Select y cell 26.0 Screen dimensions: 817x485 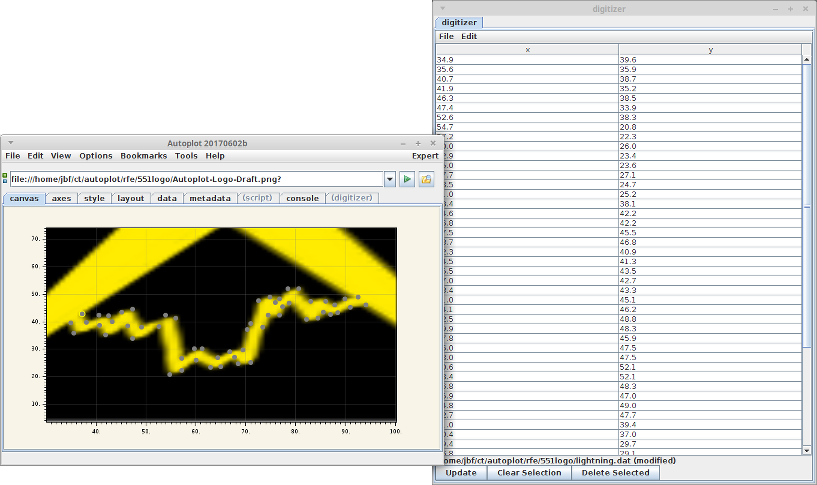(710, 146)
